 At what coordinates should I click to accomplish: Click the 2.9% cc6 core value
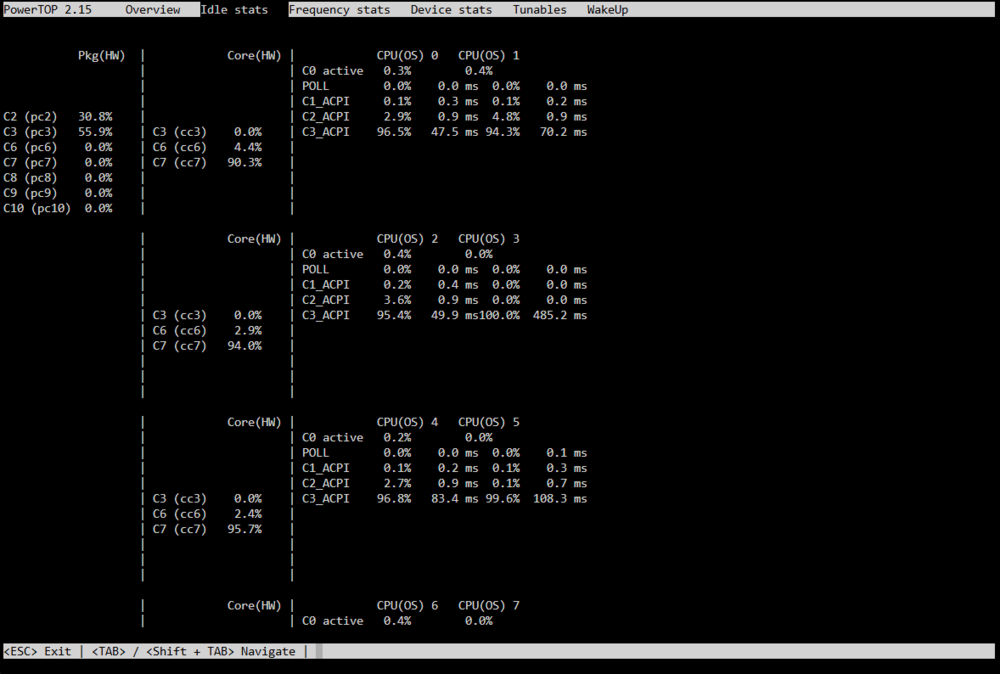click(247, 331)
